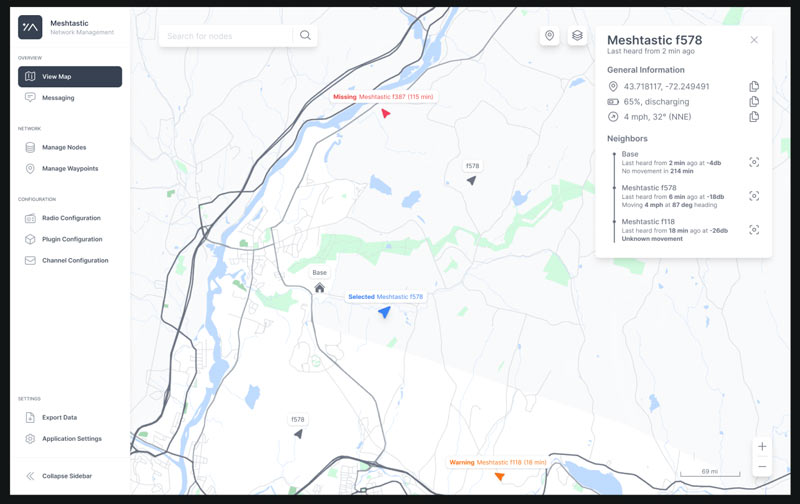Select the missing Meshtastic f387 red marker
This screenshot has height=504, width=800.
click(x=385, y=113)
